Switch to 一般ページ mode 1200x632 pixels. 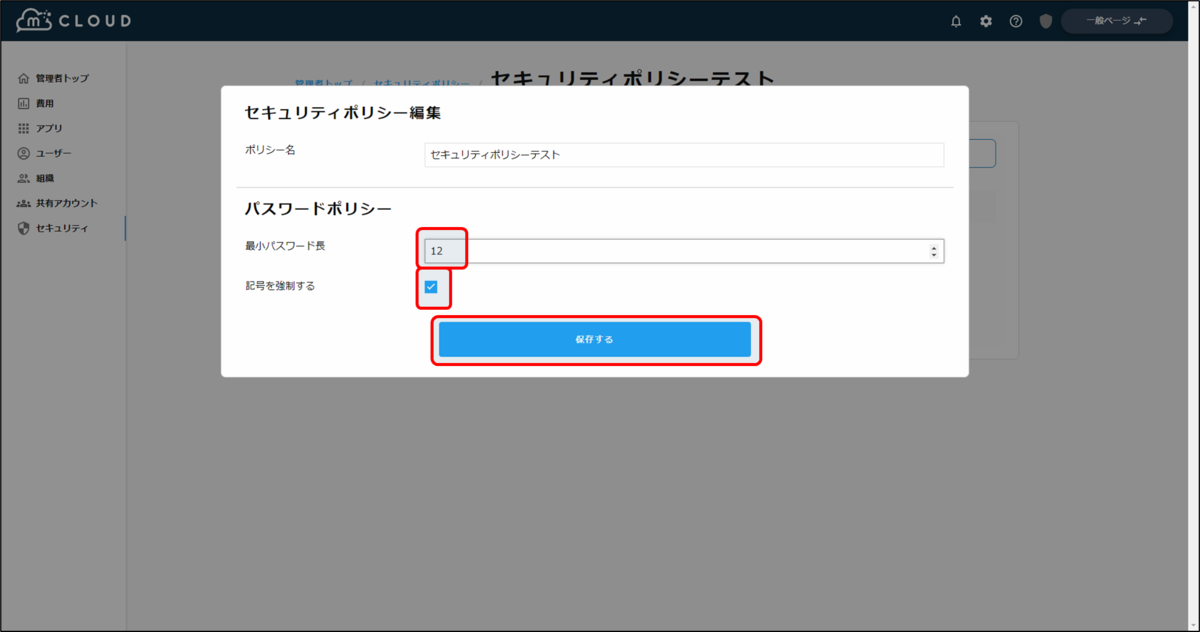pyautogui.click(x=1115, y=20)
